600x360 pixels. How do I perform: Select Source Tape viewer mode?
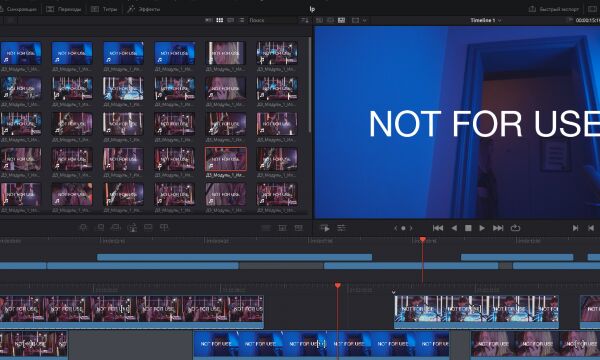pyautogui.click(x=330, y=20)
